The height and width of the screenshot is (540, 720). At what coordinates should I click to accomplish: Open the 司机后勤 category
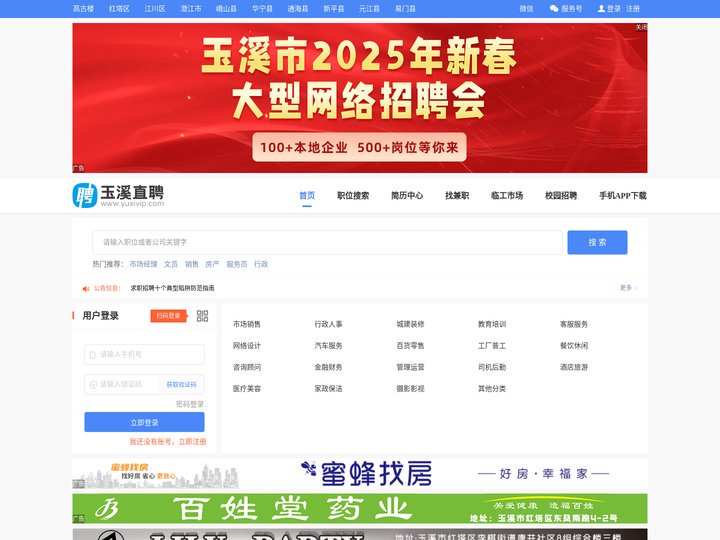(x=492, y=367)
